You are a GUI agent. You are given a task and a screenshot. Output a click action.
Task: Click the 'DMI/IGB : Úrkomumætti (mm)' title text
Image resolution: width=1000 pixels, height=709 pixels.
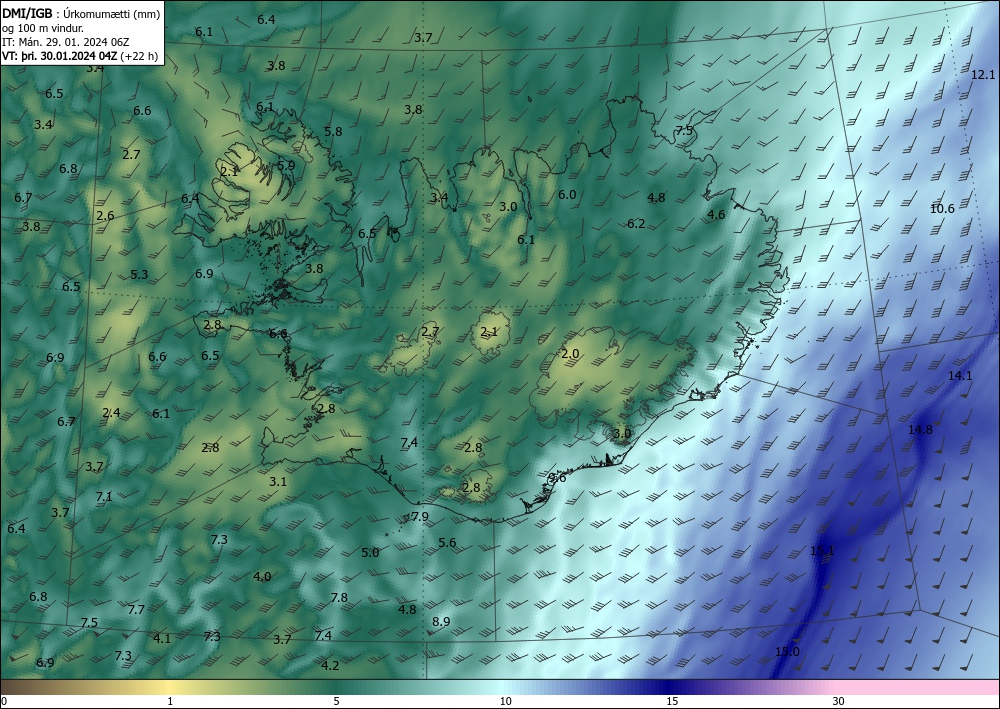81,13
